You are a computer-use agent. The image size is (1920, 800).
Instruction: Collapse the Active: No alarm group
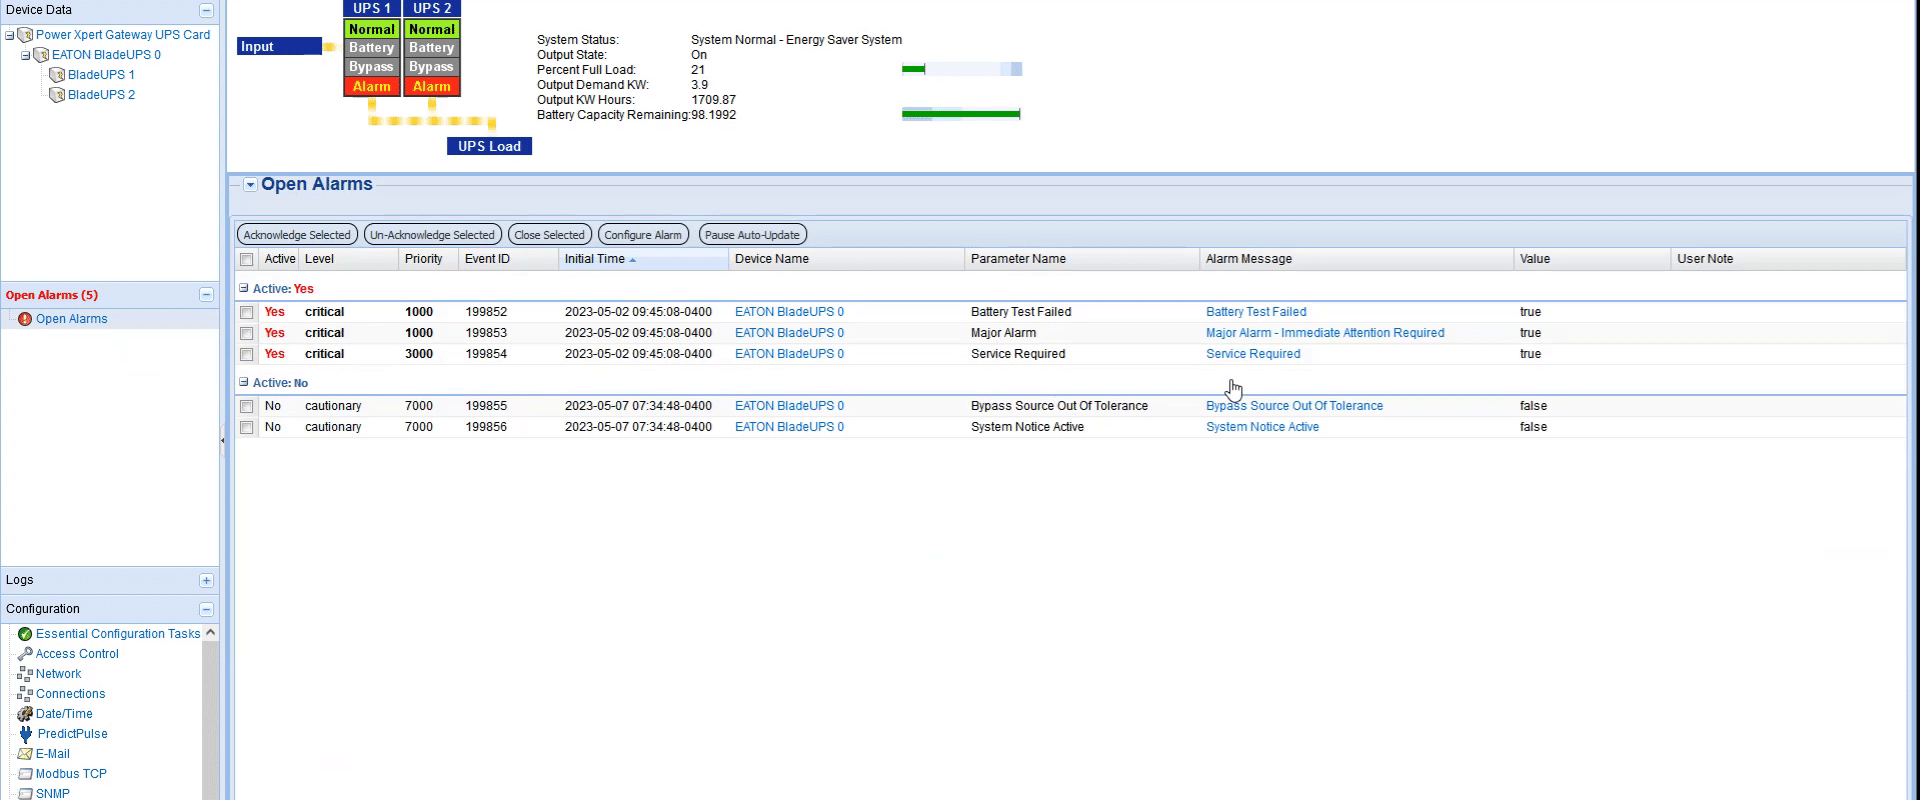244,382
